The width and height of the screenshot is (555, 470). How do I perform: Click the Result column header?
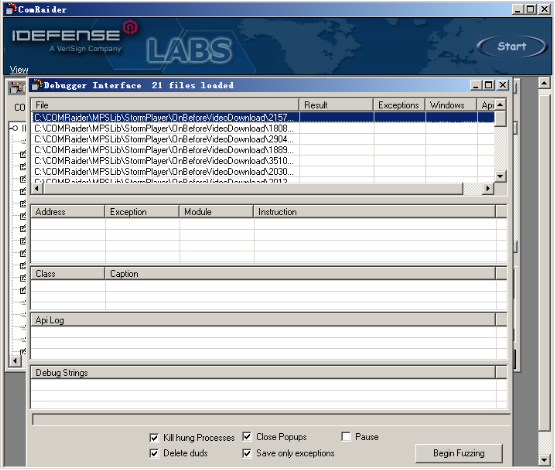336,105
